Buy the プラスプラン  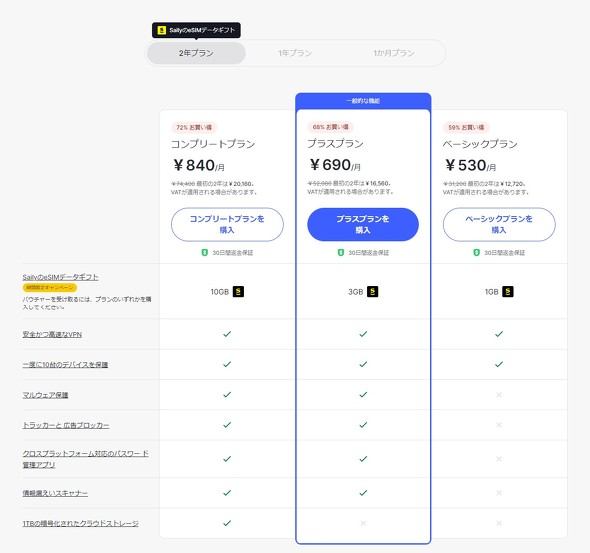(x=363, y=225)
